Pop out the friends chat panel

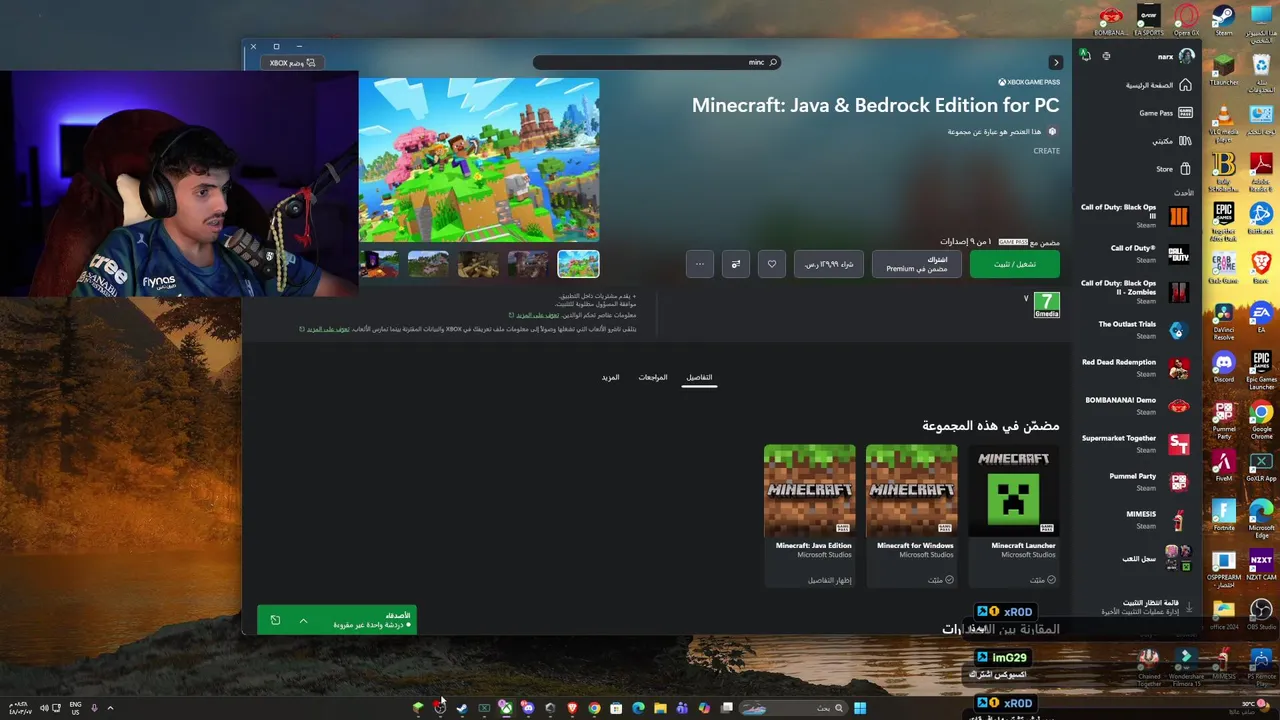tap(275, 621)
